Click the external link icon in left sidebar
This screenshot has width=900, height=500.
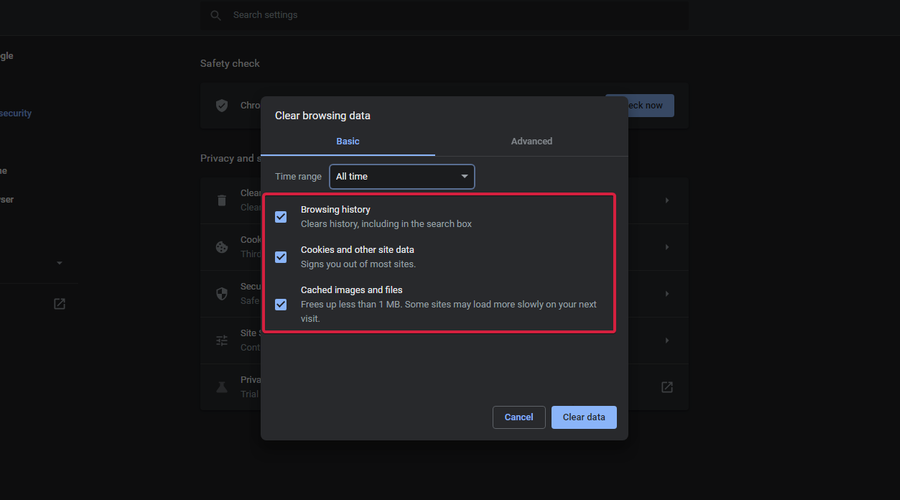(60, 304)
